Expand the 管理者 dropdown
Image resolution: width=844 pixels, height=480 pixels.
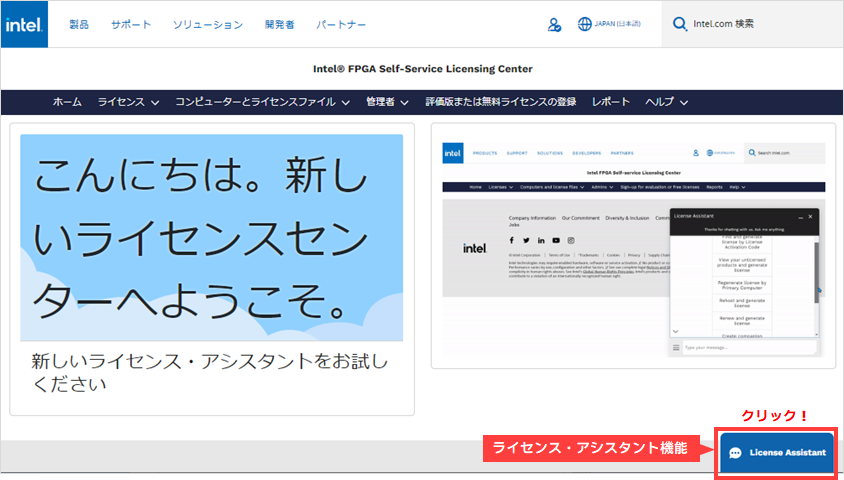[387, 102]
